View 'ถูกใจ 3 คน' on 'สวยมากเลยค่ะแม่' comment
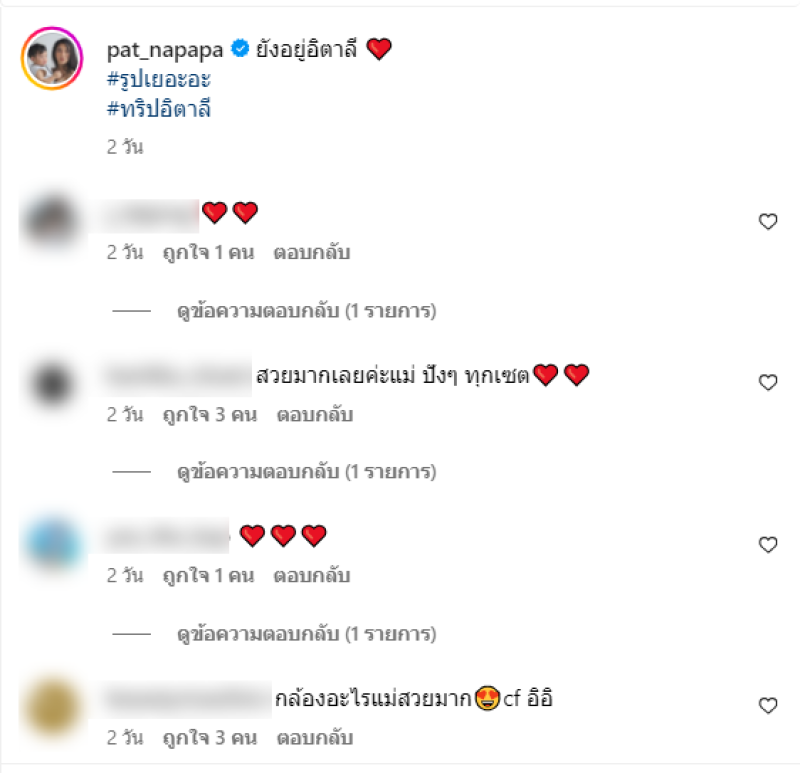 click(210, 415)
